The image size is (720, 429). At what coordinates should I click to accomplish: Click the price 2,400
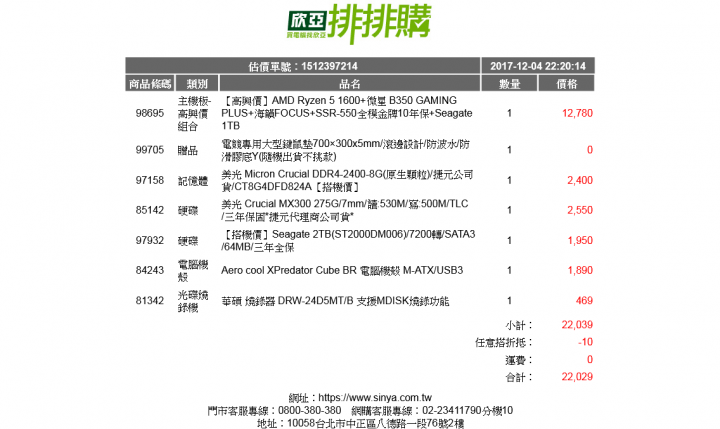[580, 180]
